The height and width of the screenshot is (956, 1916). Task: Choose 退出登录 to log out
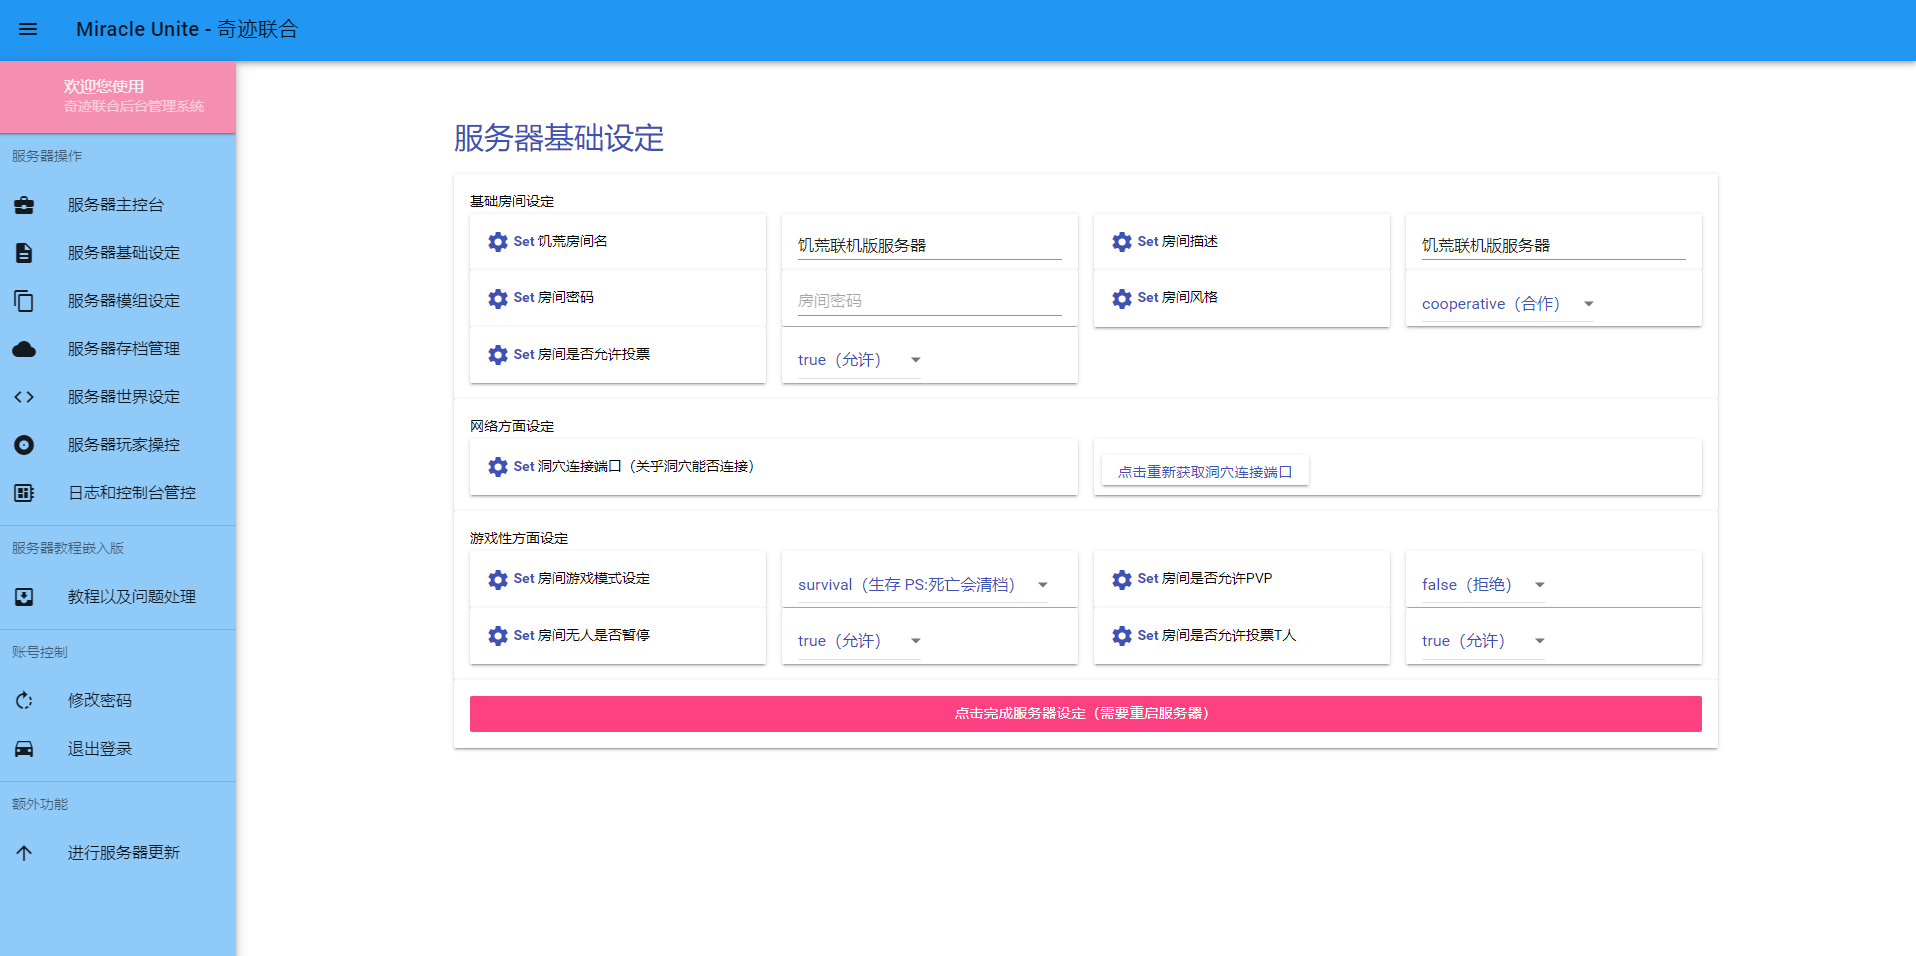coord(118,749)
